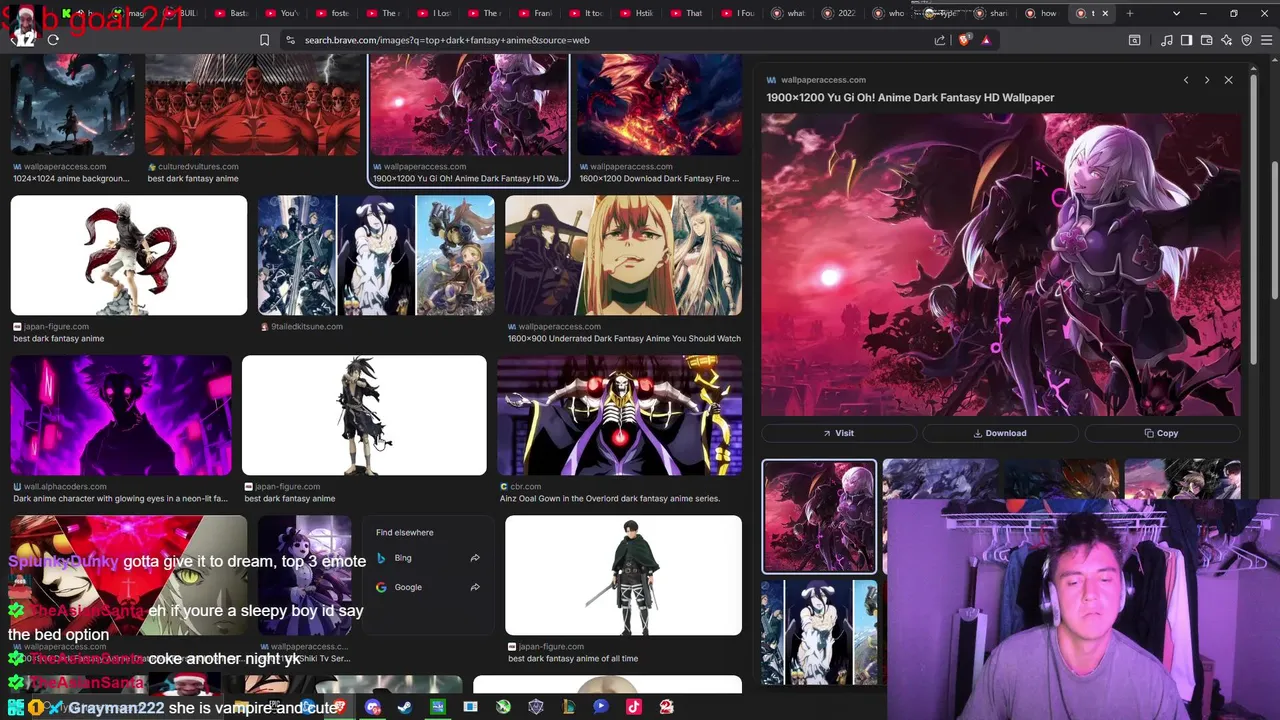Open 9tailedkitsune.com source link
Screen dimensions: 1280x720
point(306,327)
